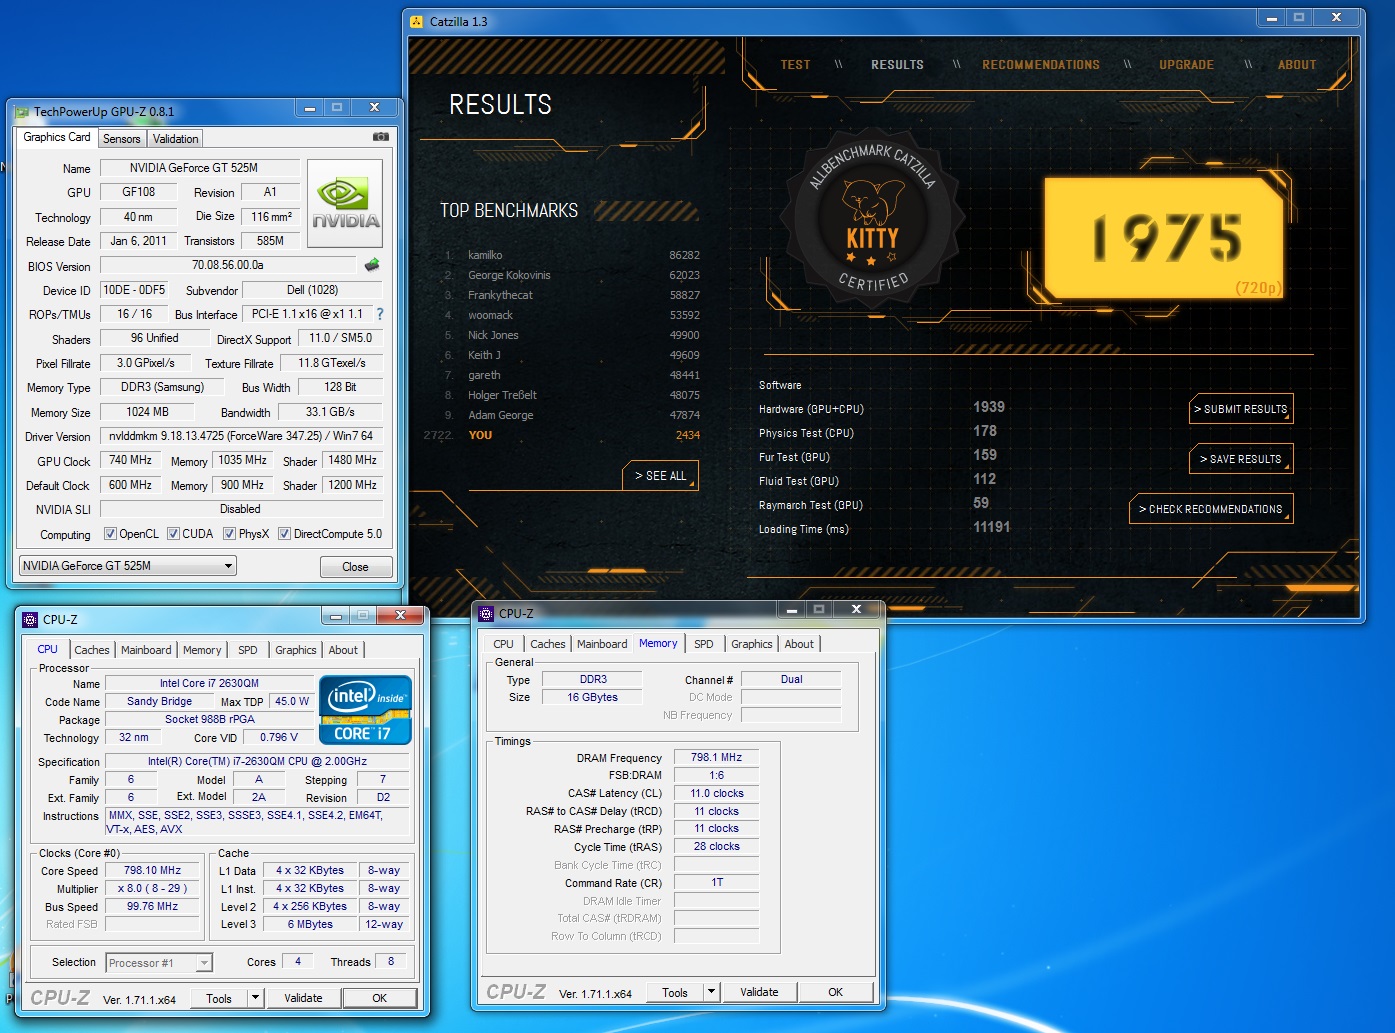Click the GPU name field NVIDIA GeForce GT 525M
This screenshot has height=1033, width=1395.
[199, 168]
